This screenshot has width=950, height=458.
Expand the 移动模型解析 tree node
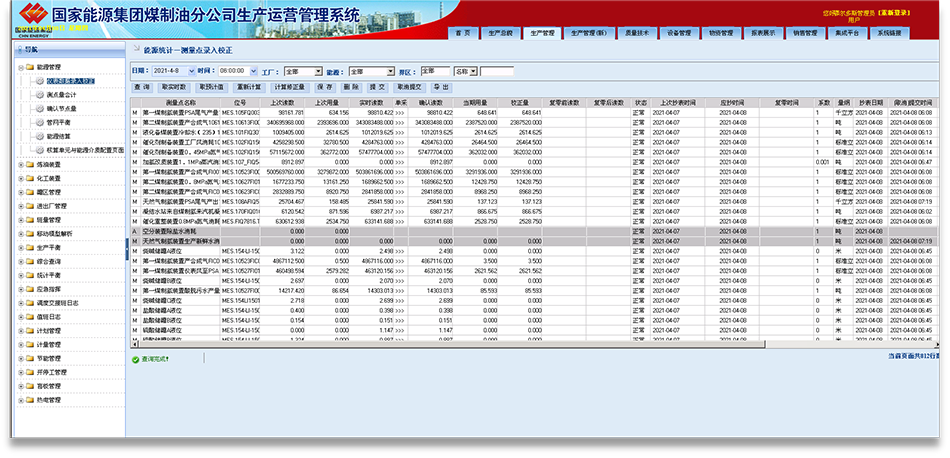click(21, 234)
